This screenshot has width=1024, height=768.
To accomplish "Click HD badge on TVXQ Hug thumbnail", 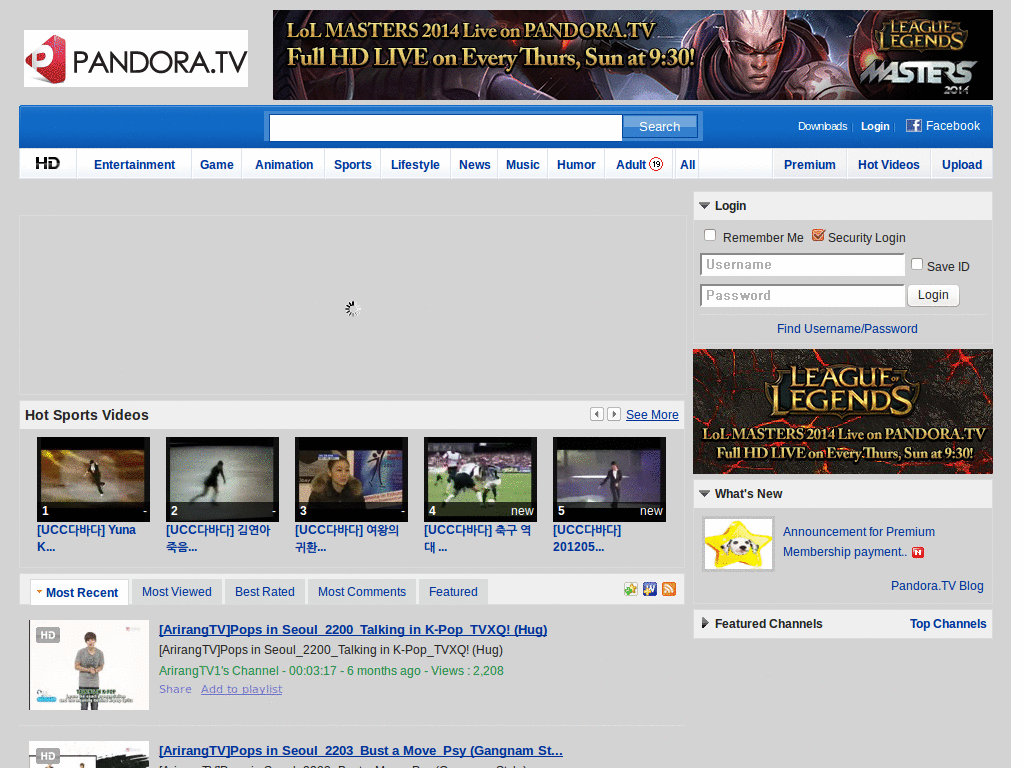I will click(x=48, y=635).
